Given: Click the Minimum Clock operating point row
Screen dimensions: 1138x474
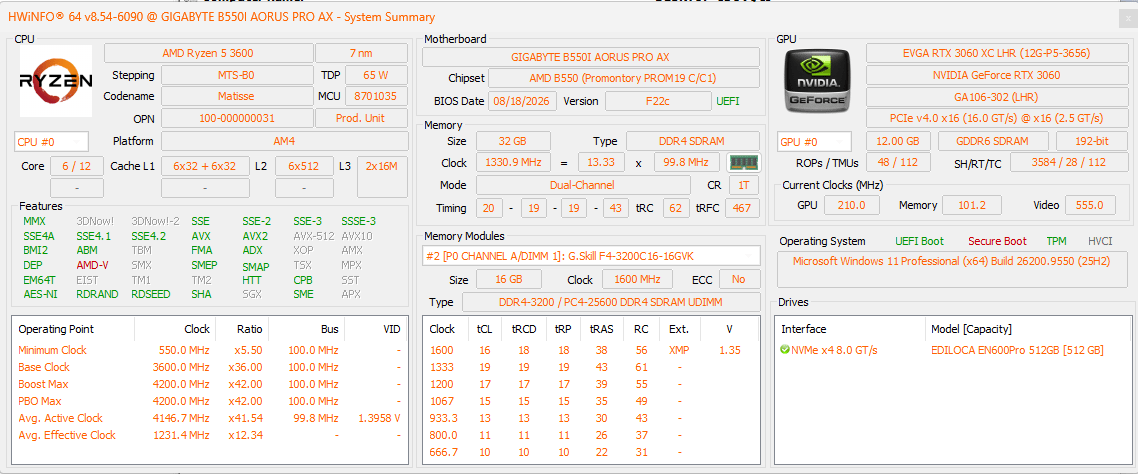Looking at the screenshot, I should pyautogui.click(x=210, y=350).
